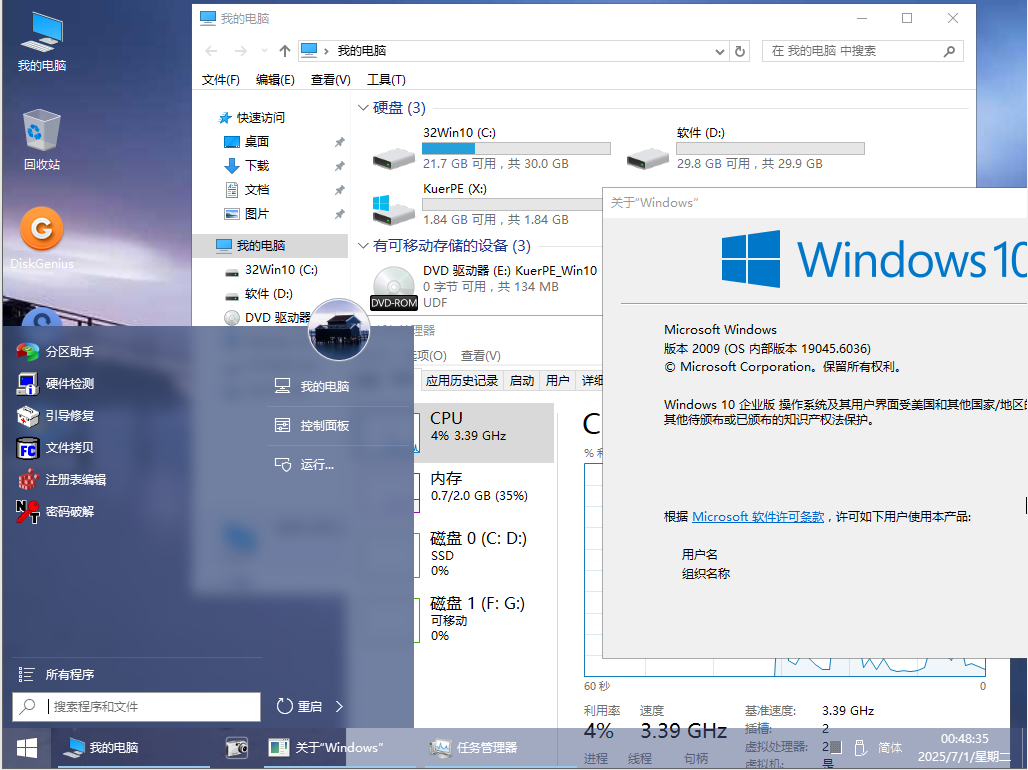1028x770 pixels.
Task: Select 图片 in quick access
Action: pyautogui.click(x=248, y=214)
